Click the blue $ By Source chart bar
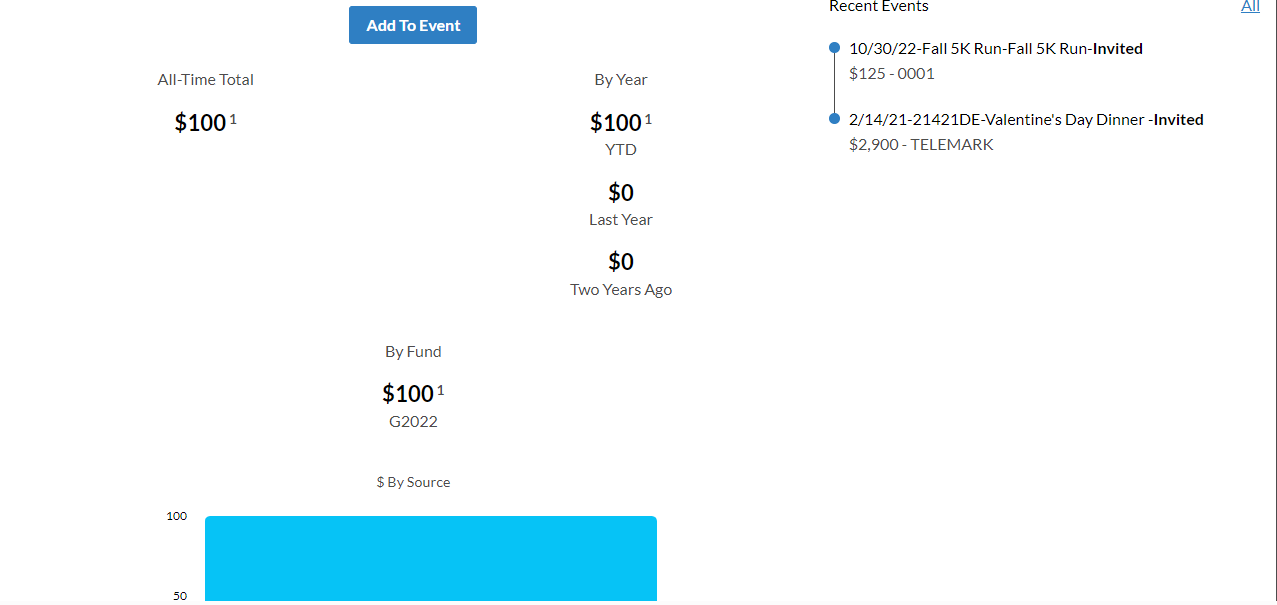Screen dimensions: 1277x605 pyautogui.click(x=431, y=560)
